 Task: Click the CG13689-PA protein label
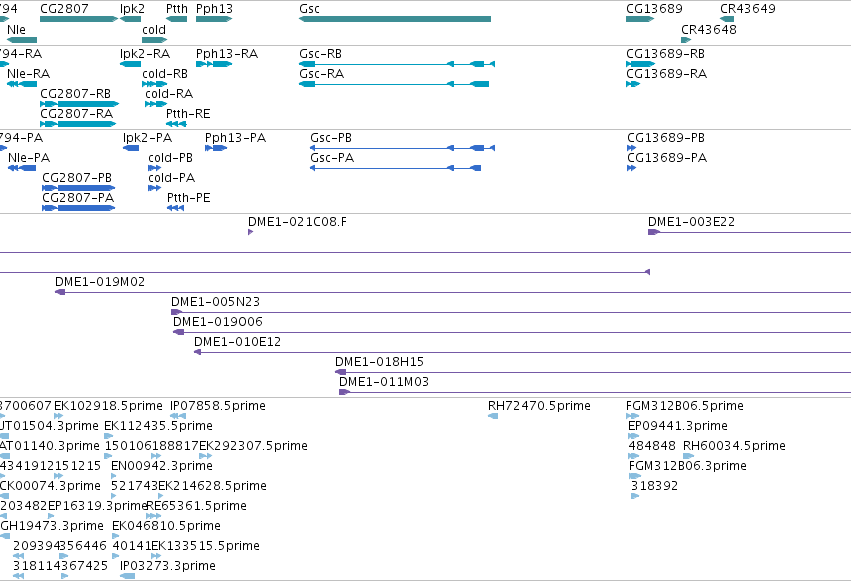click(x=667, y=158)
